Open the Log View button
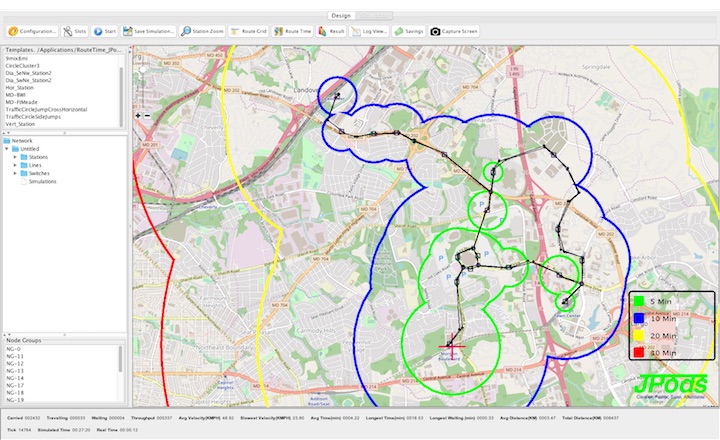Image resolution: width=720 pixels, height=440 pixels. [369, 31]
